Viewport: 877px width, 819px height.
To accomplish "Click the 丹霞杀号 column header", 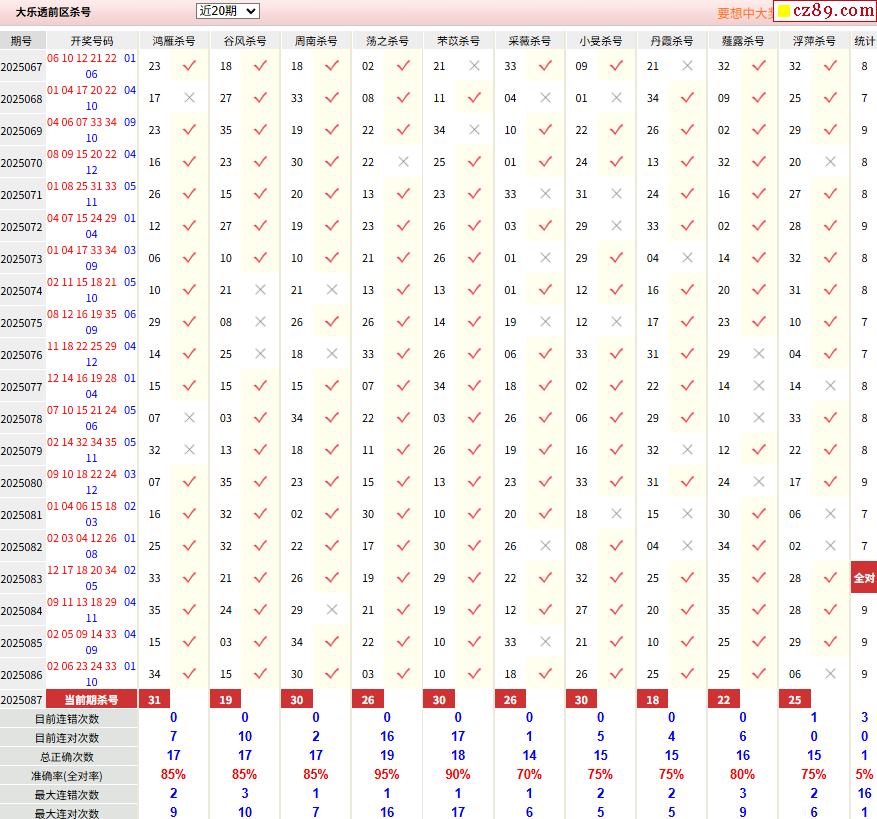I will (672, 41).
